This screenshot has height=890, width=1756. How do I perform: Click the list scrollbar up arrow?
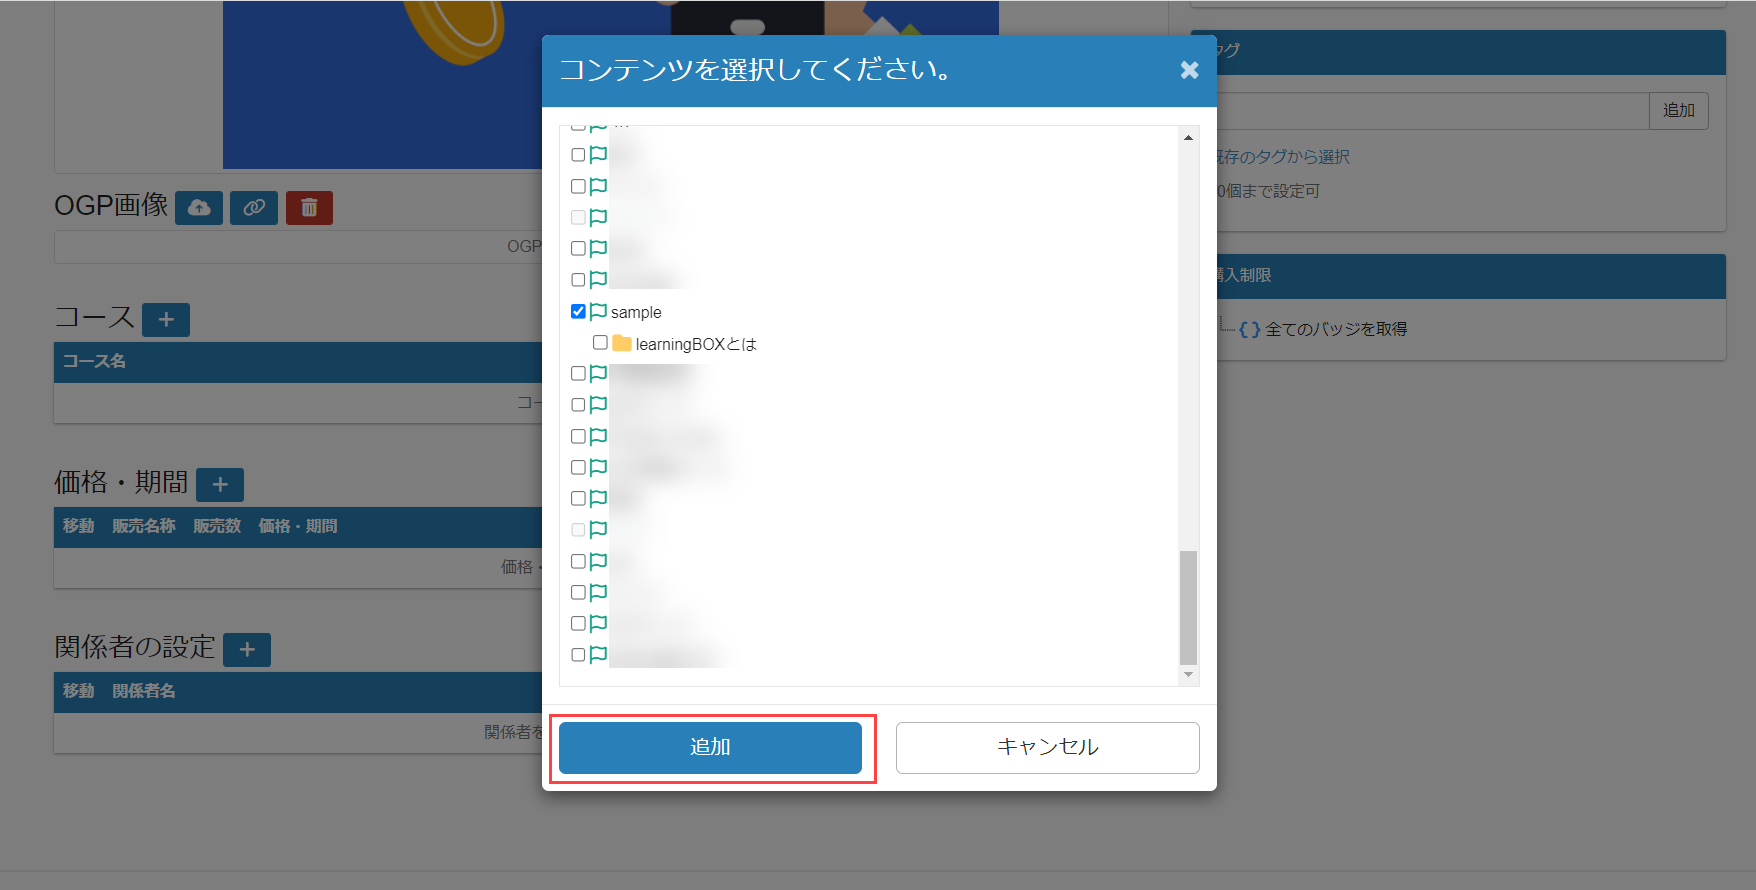pos(1188,138)
